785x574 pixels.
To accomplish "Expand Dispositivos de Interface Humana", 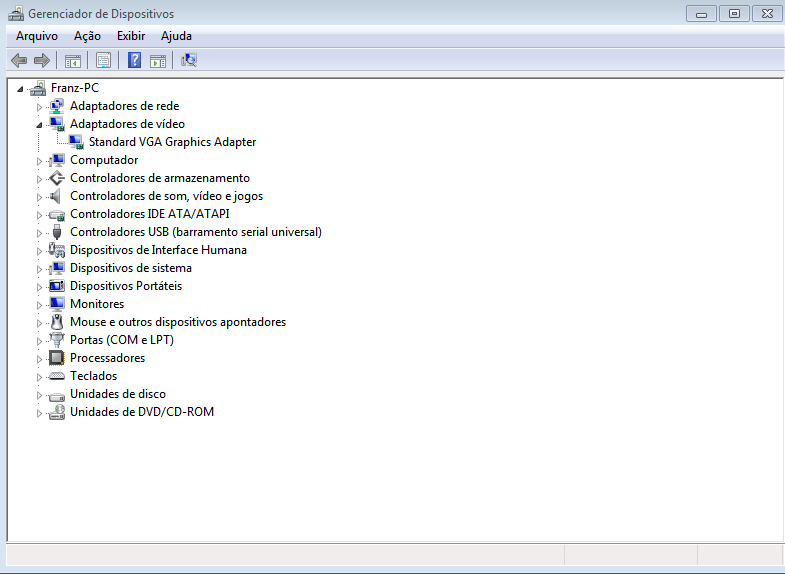I will (39, 251).
